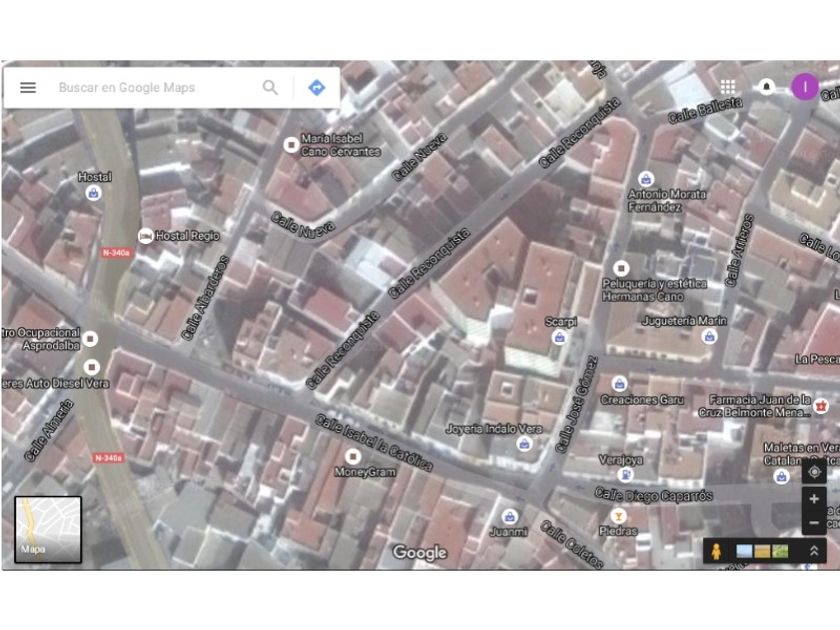Zoom in with the plus button
The height and width of the screenshot is (630, 840).
814,499
